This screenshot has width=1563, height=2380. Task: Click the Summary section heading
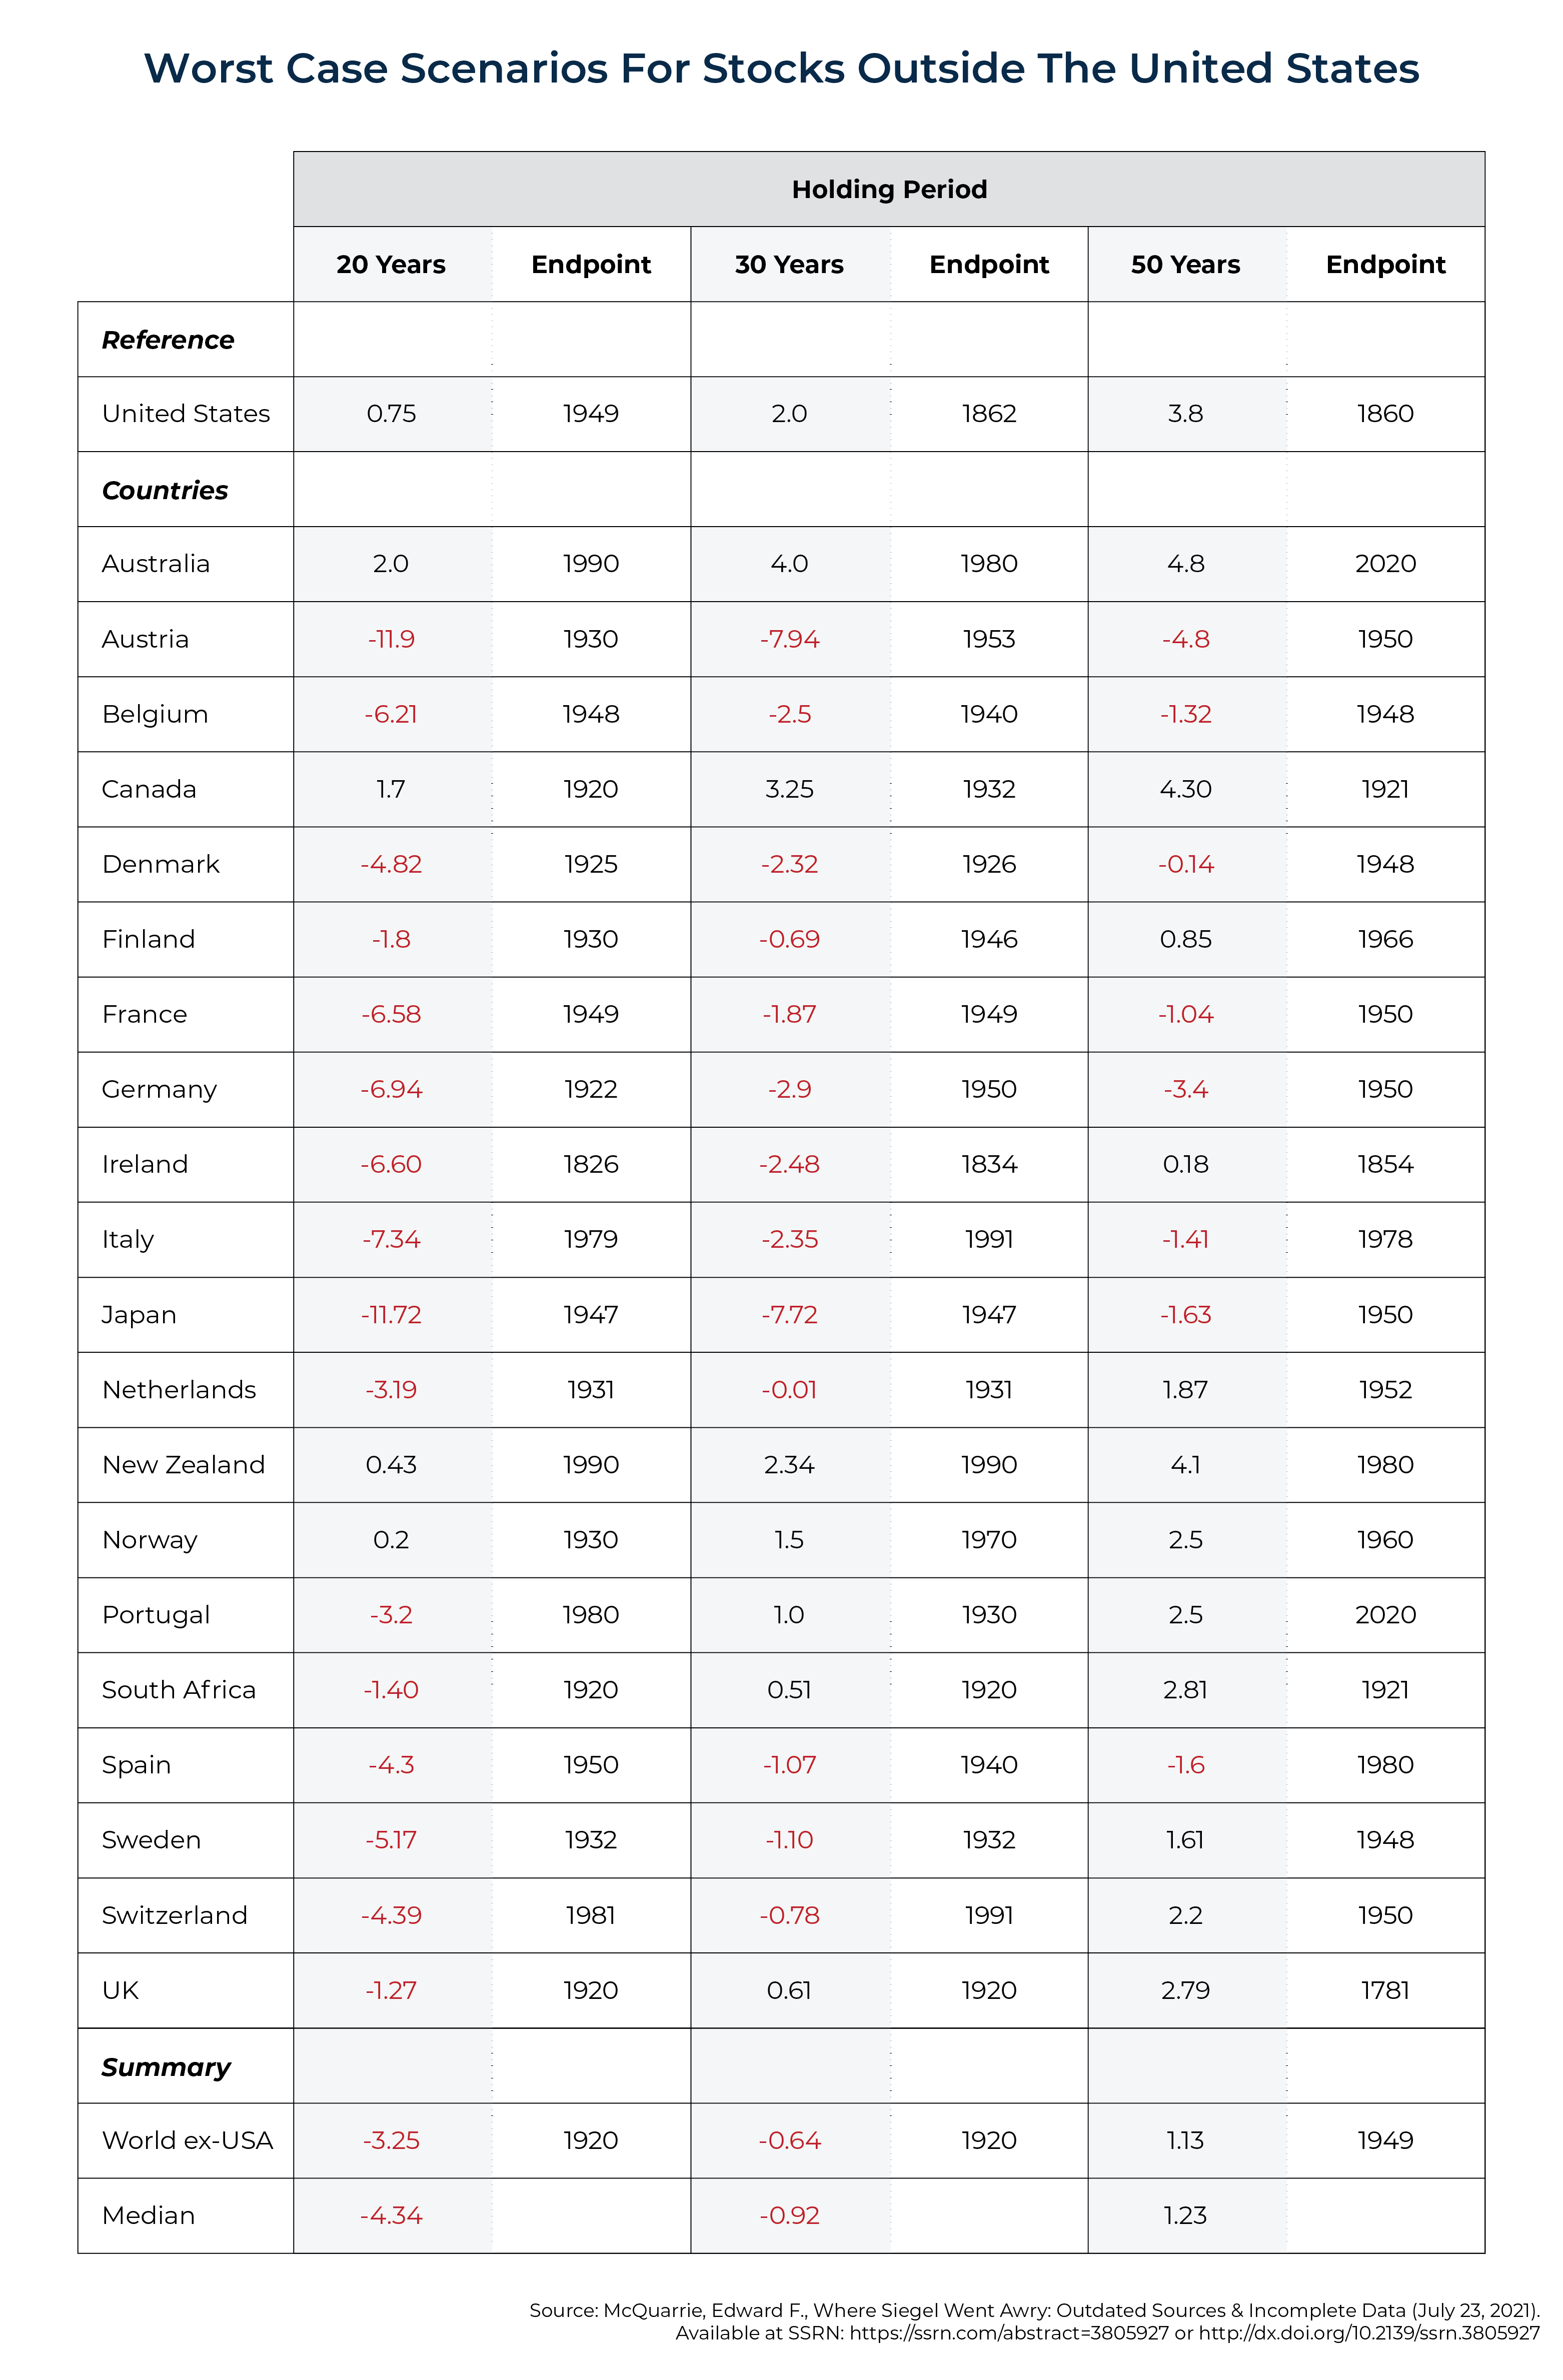click(x=166, y=2066)
